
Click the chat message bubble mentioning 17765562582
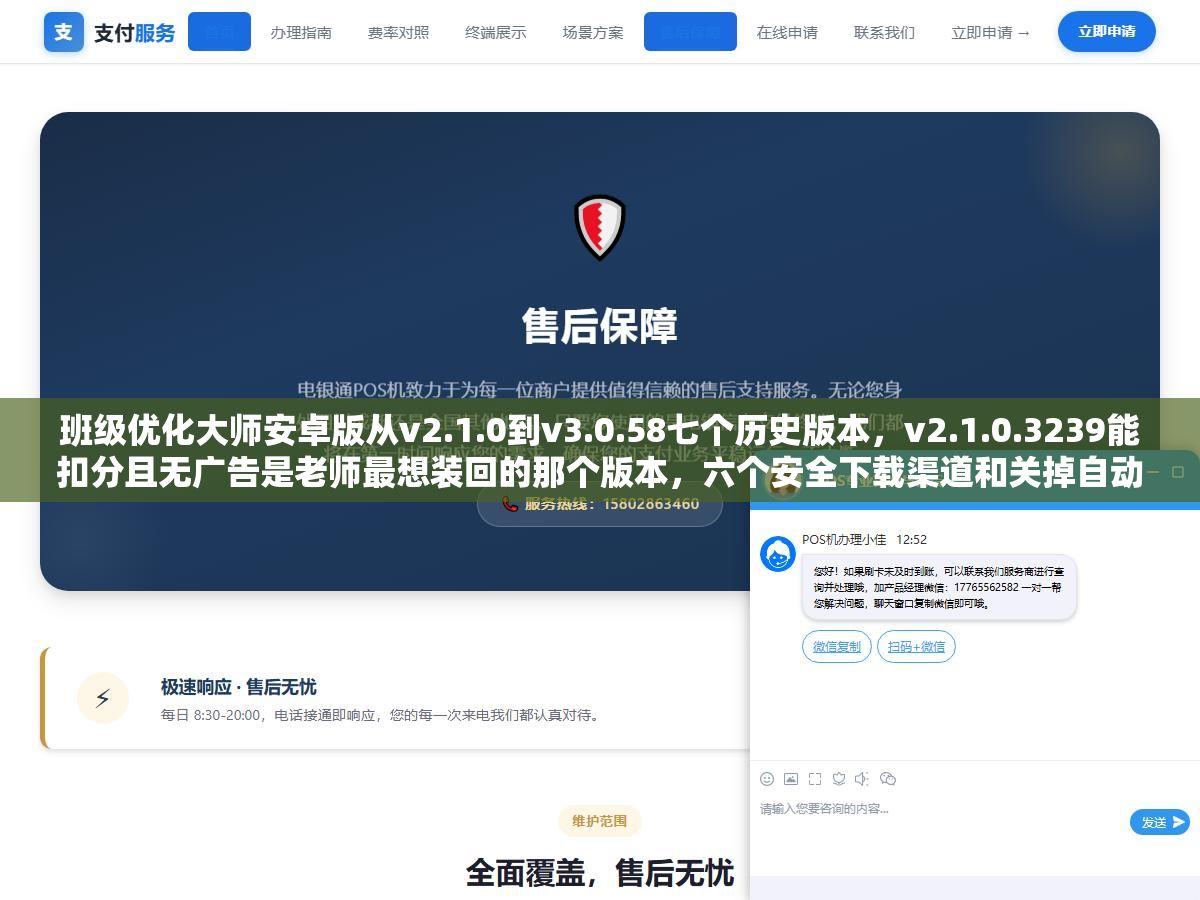[939, 587]
